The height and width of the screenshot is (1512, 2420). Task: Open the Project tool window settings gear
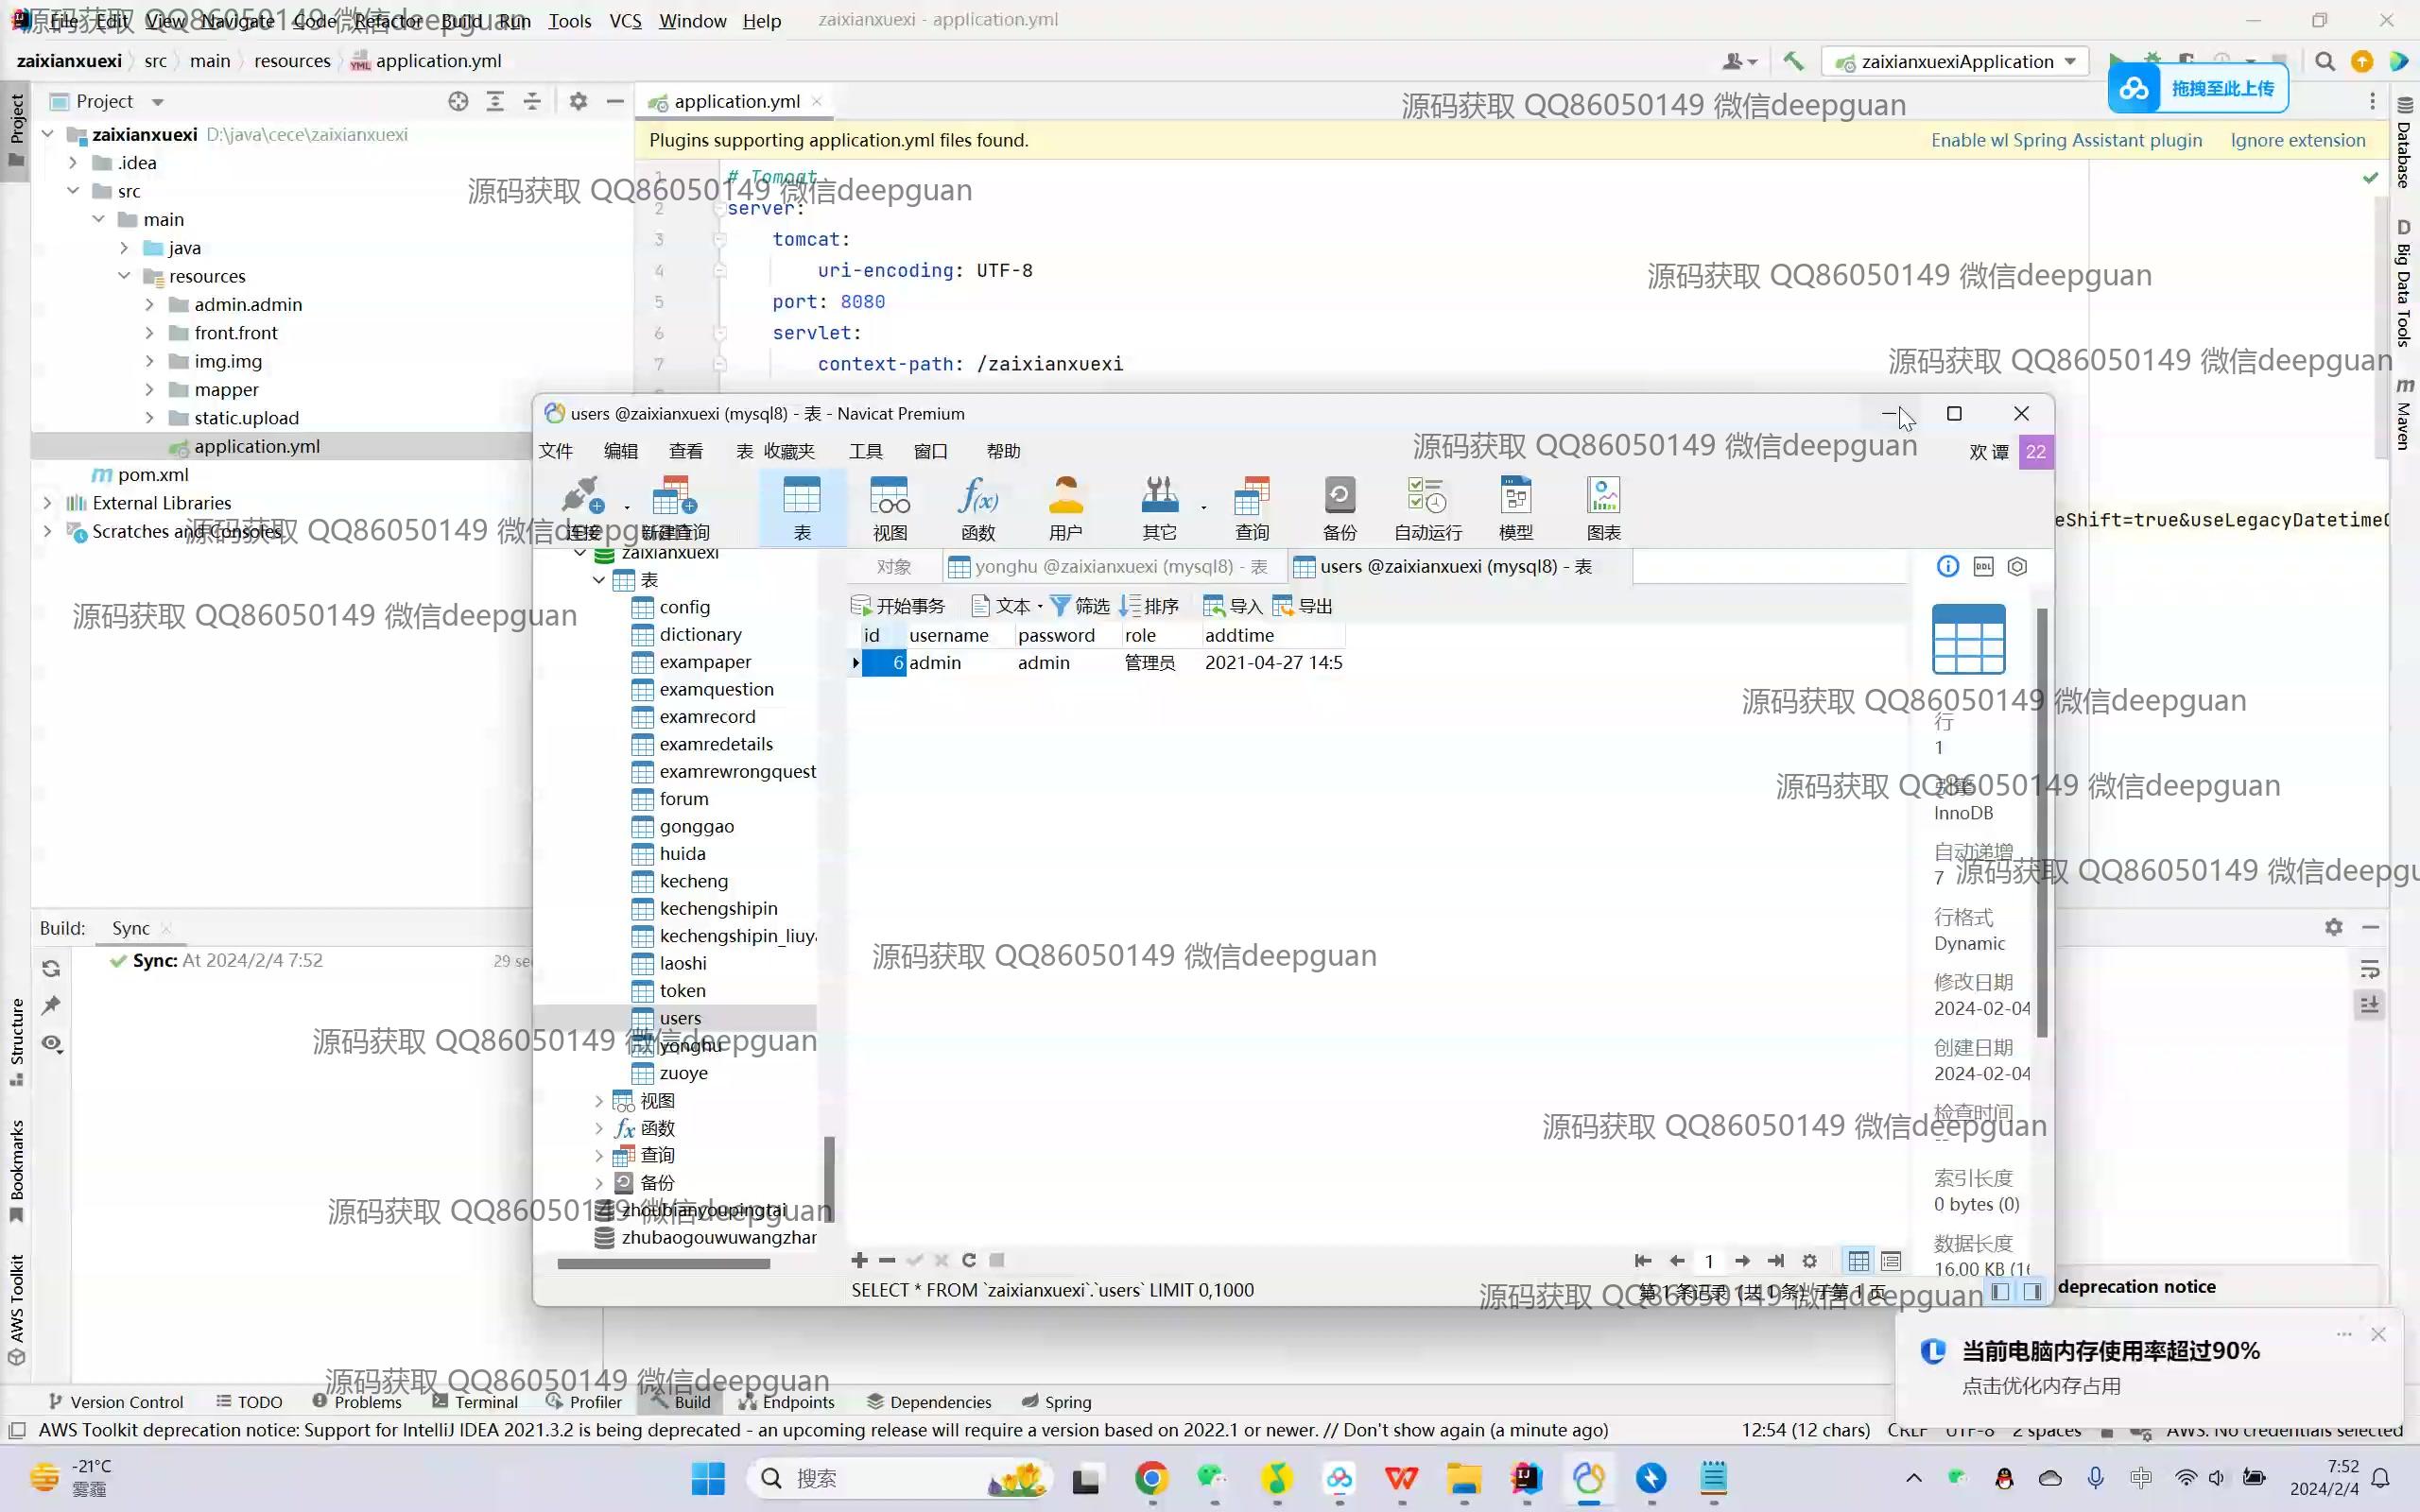pyautogui.click(x=578, y=101)
